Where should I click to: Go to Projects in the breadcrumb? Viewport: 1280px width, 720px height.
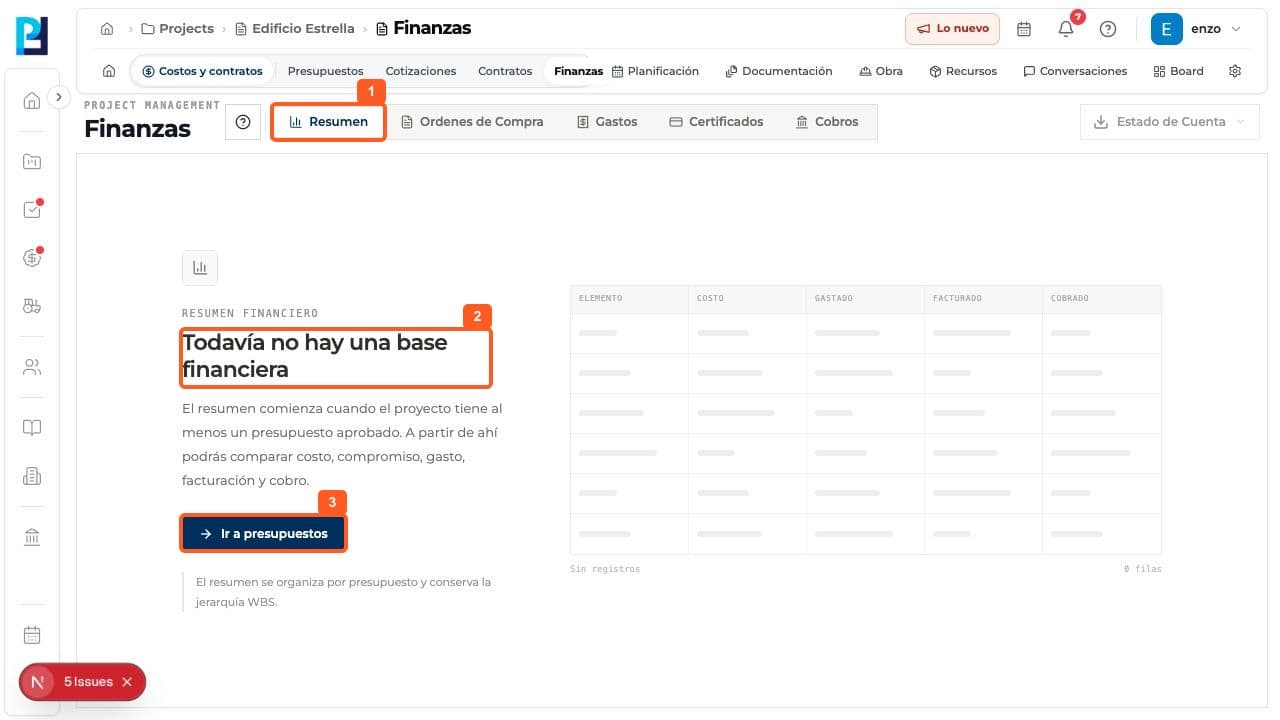pyautogui.click(x=178, y=29)
